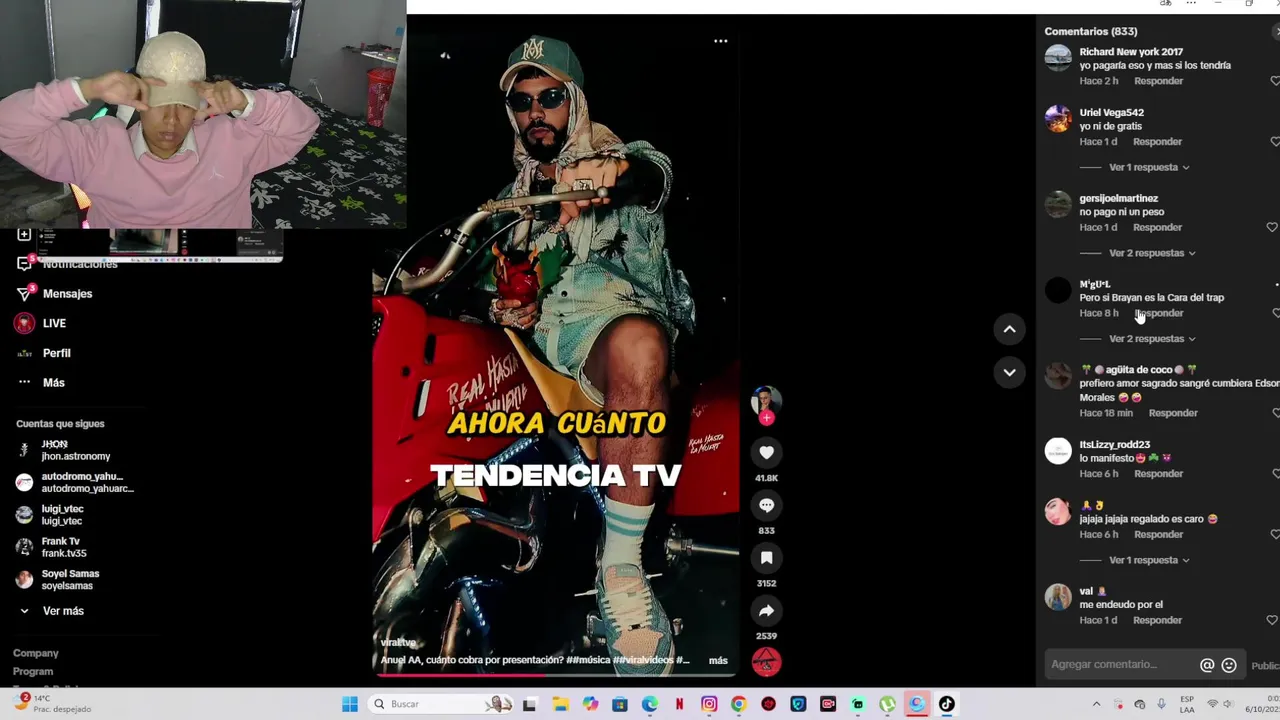Open Richard New york 2017's profile avatar
1280x720 pixels.
[1058, 58]
